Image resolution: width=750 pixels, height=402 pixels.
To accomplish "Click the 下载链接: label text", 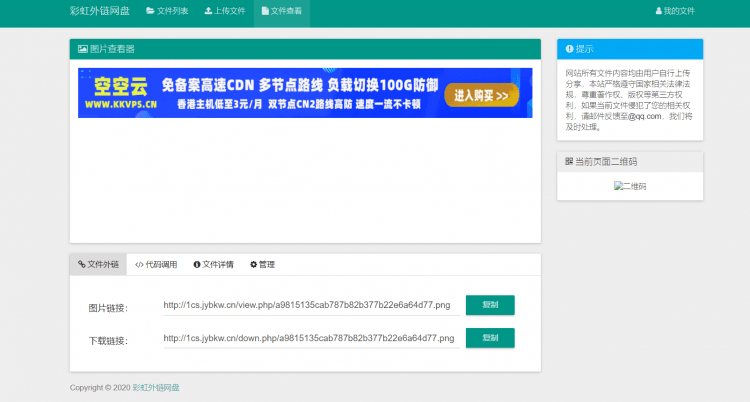I will tap(108, 341).
